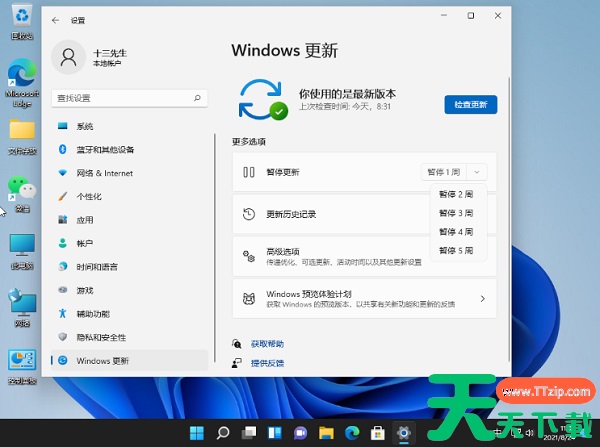Open 系统 settings category
This screenshot has width=600, height=447.
point(129,126)
